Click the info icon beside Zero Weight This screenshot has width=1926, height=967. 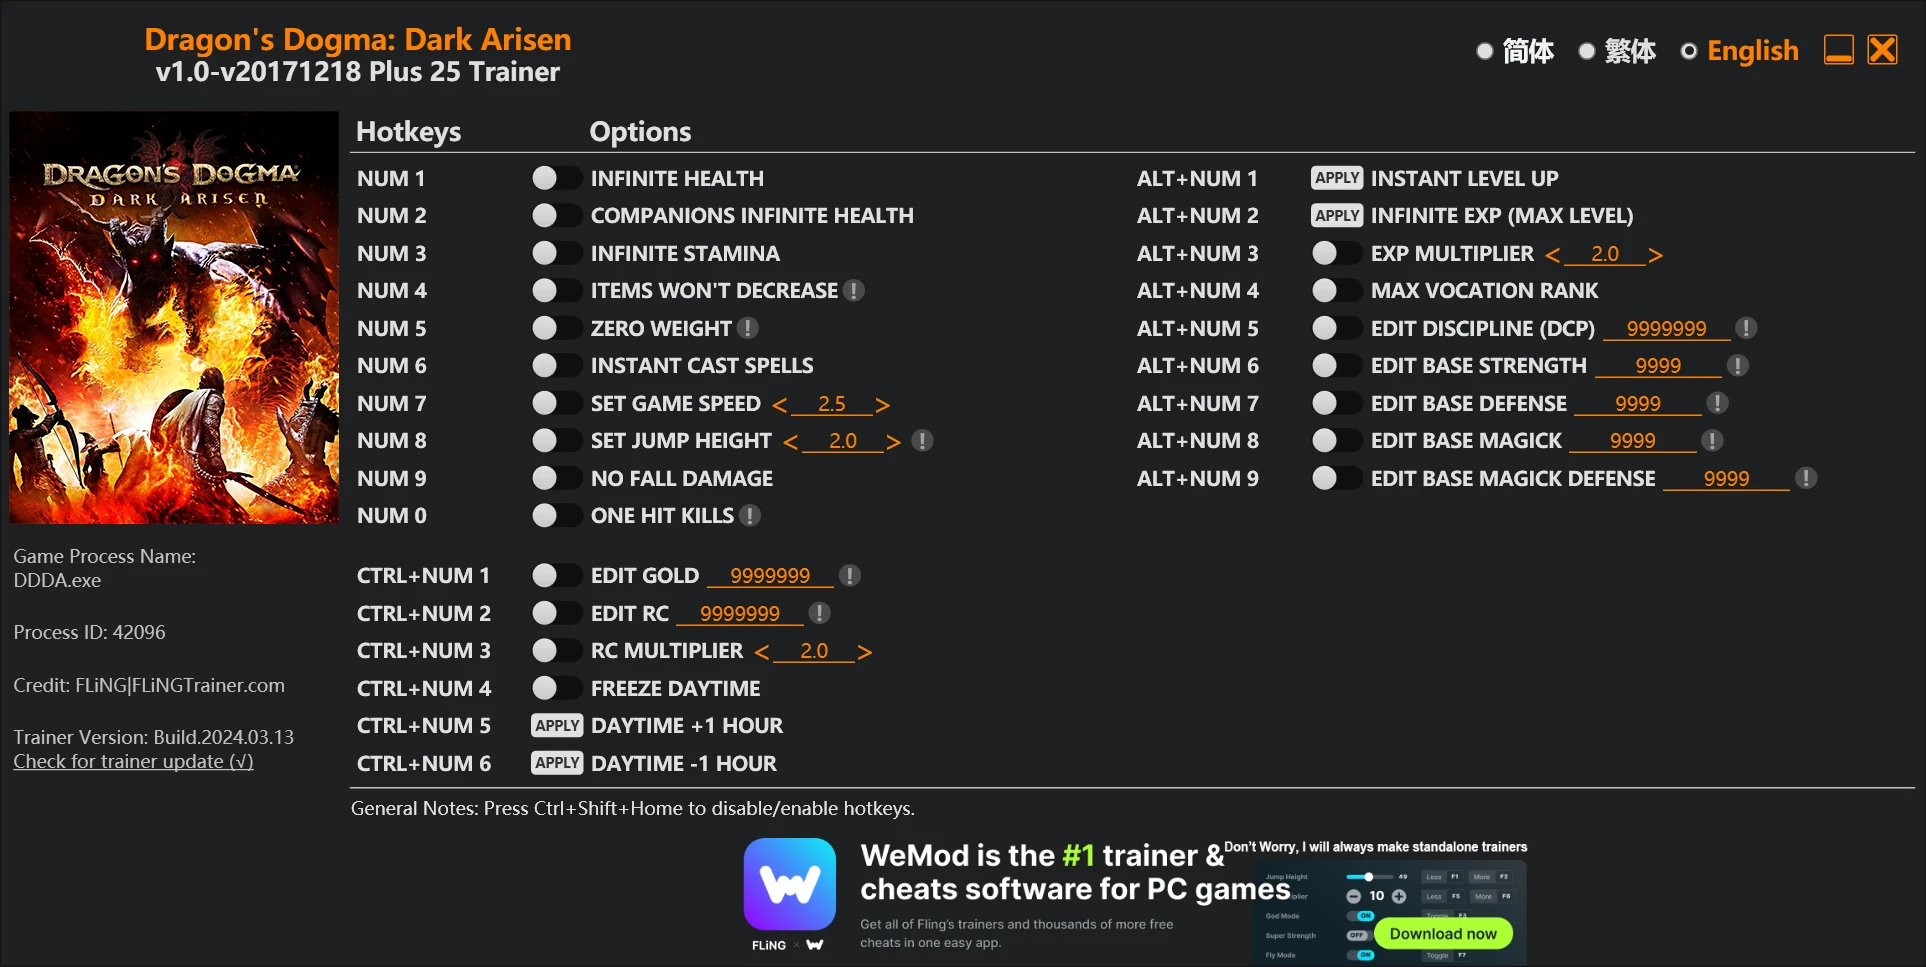[x=748, y=328]
